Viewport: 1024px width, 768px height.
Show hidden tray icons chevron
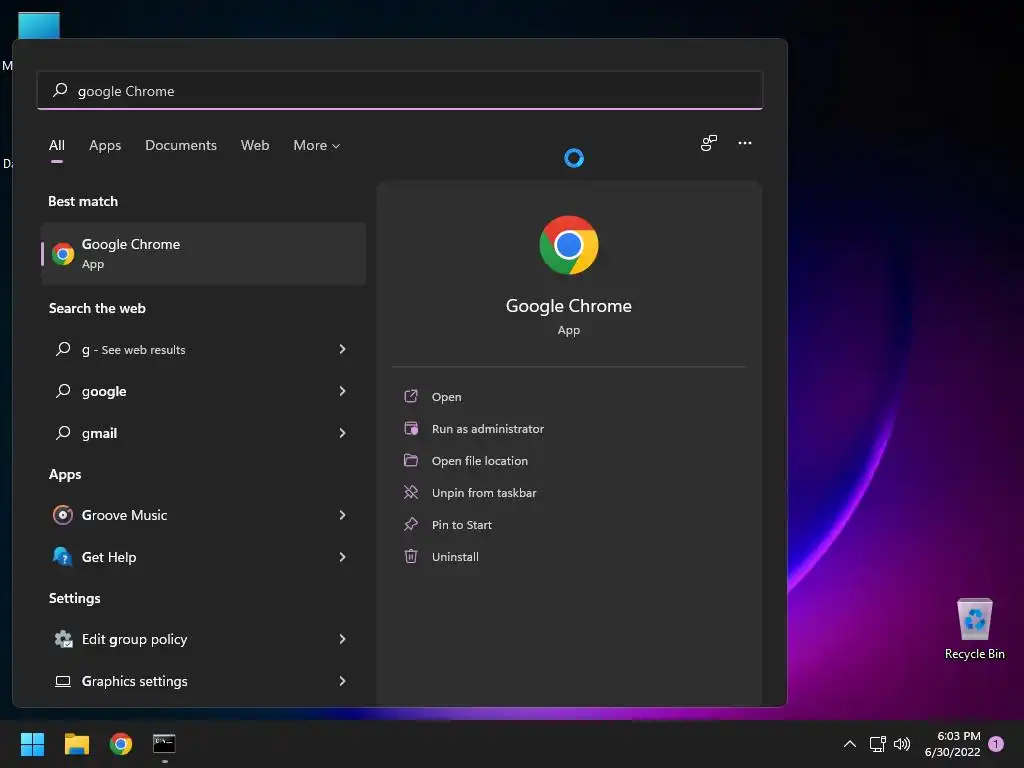pos(850,744)
